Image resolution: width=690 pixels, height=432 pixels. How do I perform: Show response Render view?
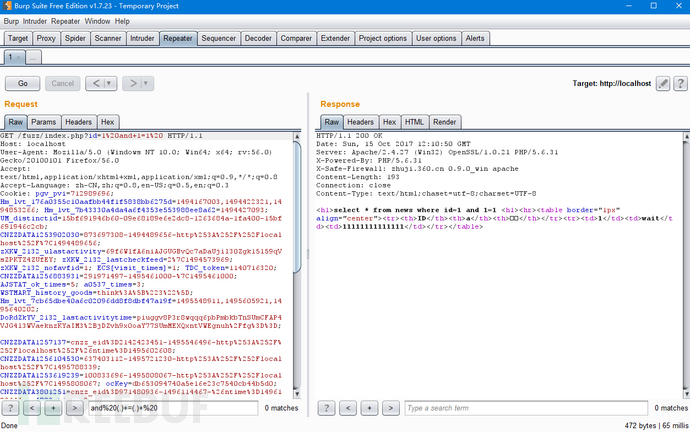click(444, 122)
